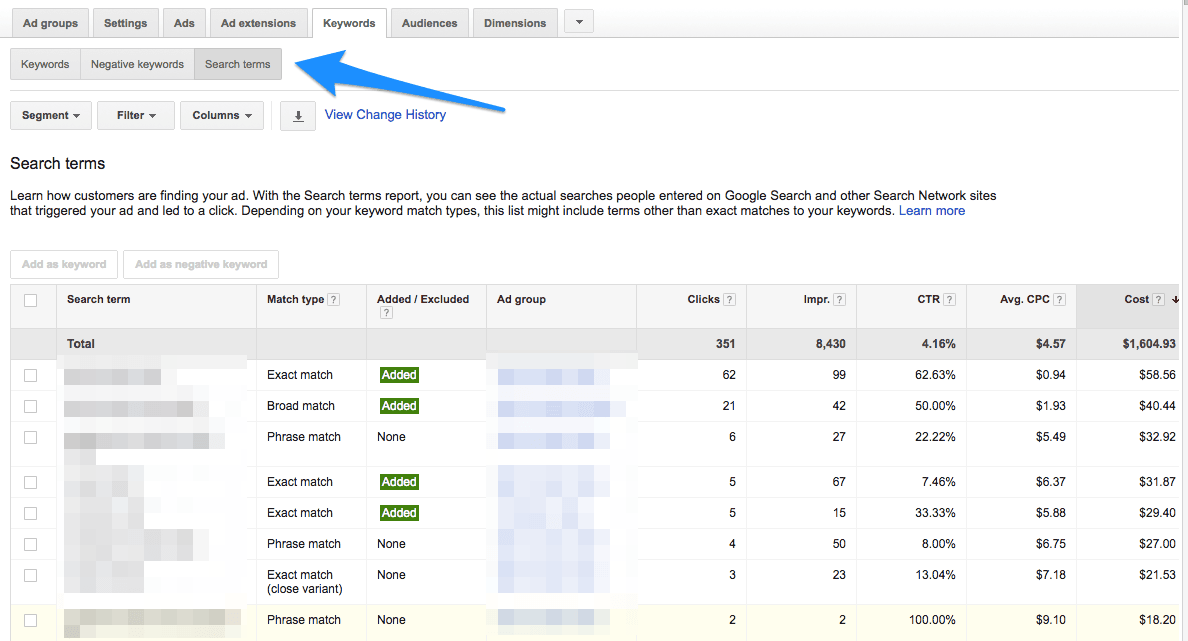Screen dimensions: 1188x641
Task: Sort by the Search term column header
Action: 99,299
